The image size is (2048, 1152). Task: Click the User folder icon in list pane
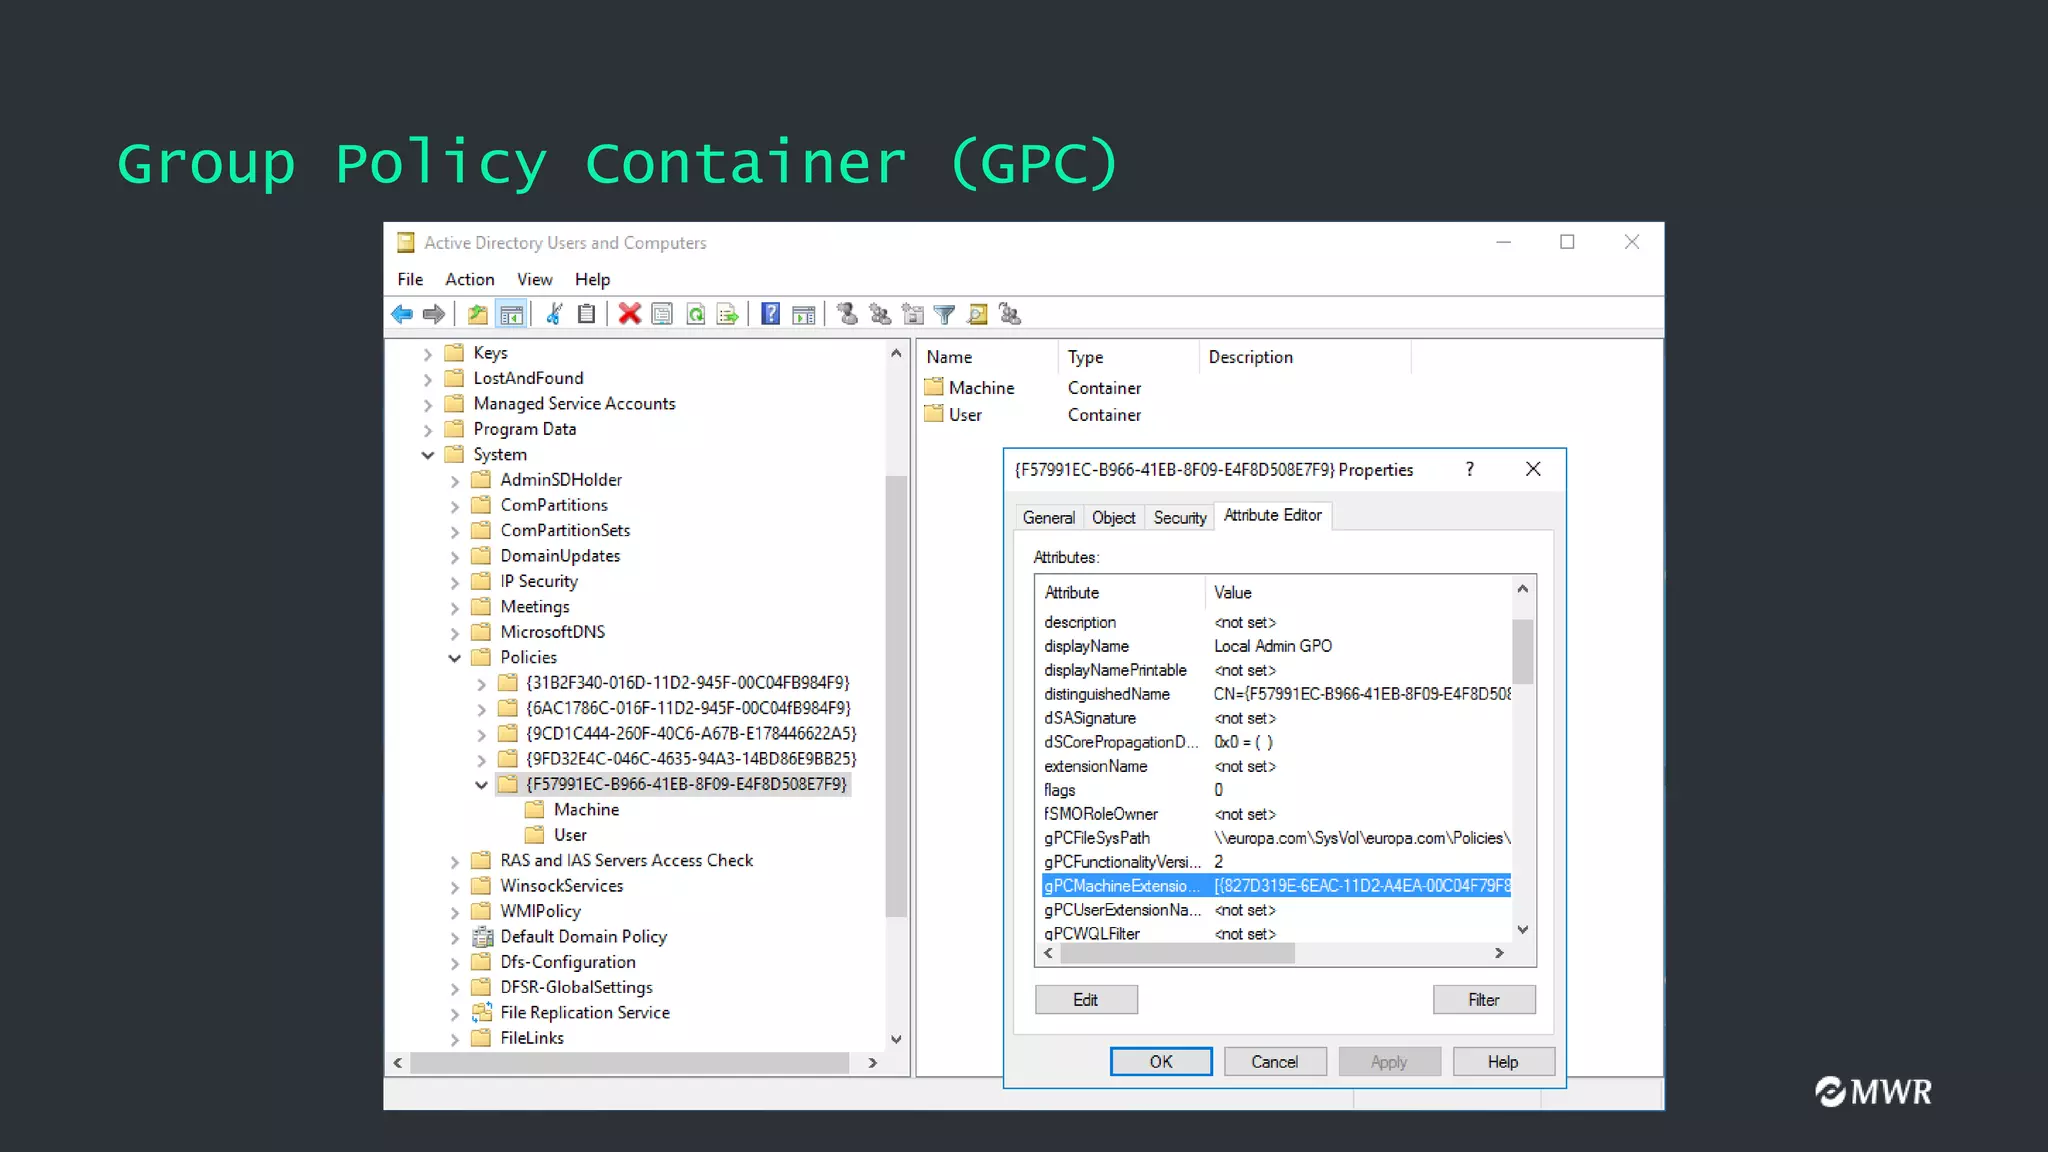click(934, 414)
